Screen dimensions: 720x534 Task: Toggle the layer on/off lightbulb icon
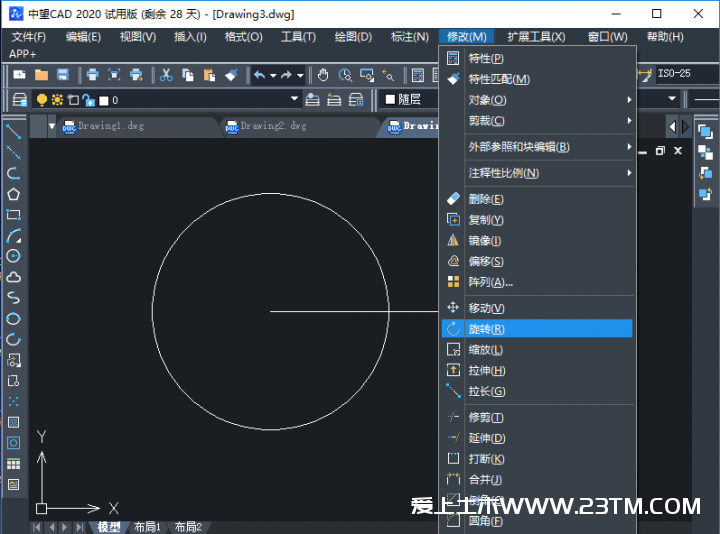(42, 100)
